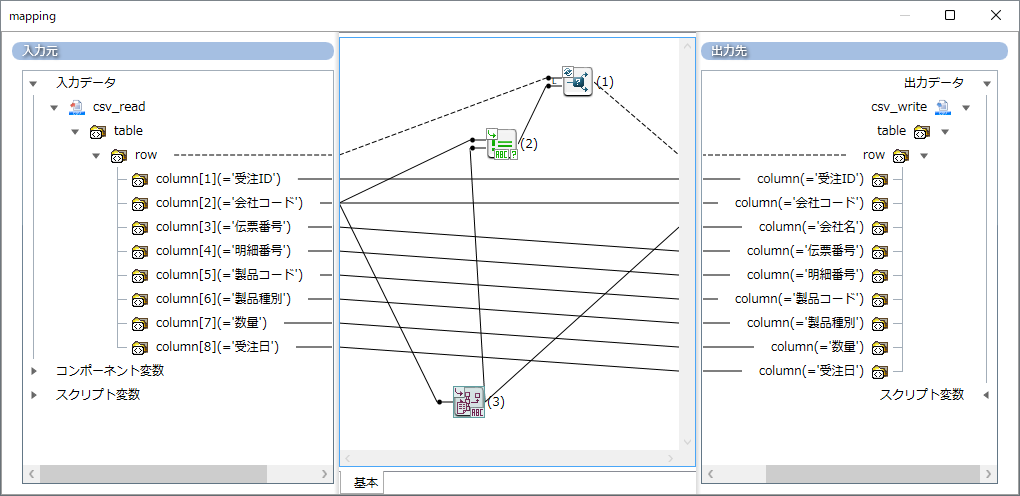Image resolution: width=1020 pixels, height=496 pixels.
Task: Click output tree scroll left arrow
Action: 712,474
